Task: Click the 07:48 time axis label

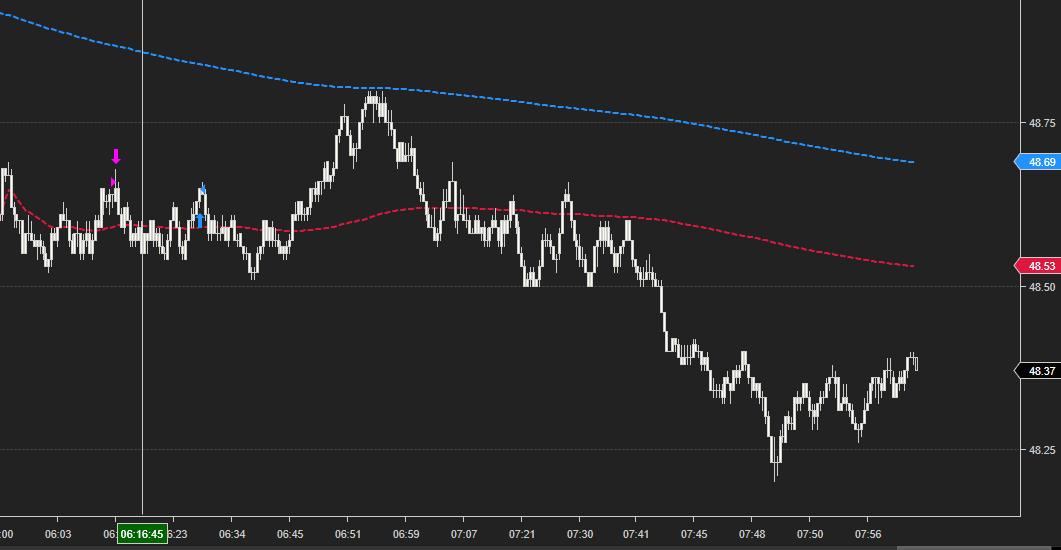Action: (x=752, y=534)
